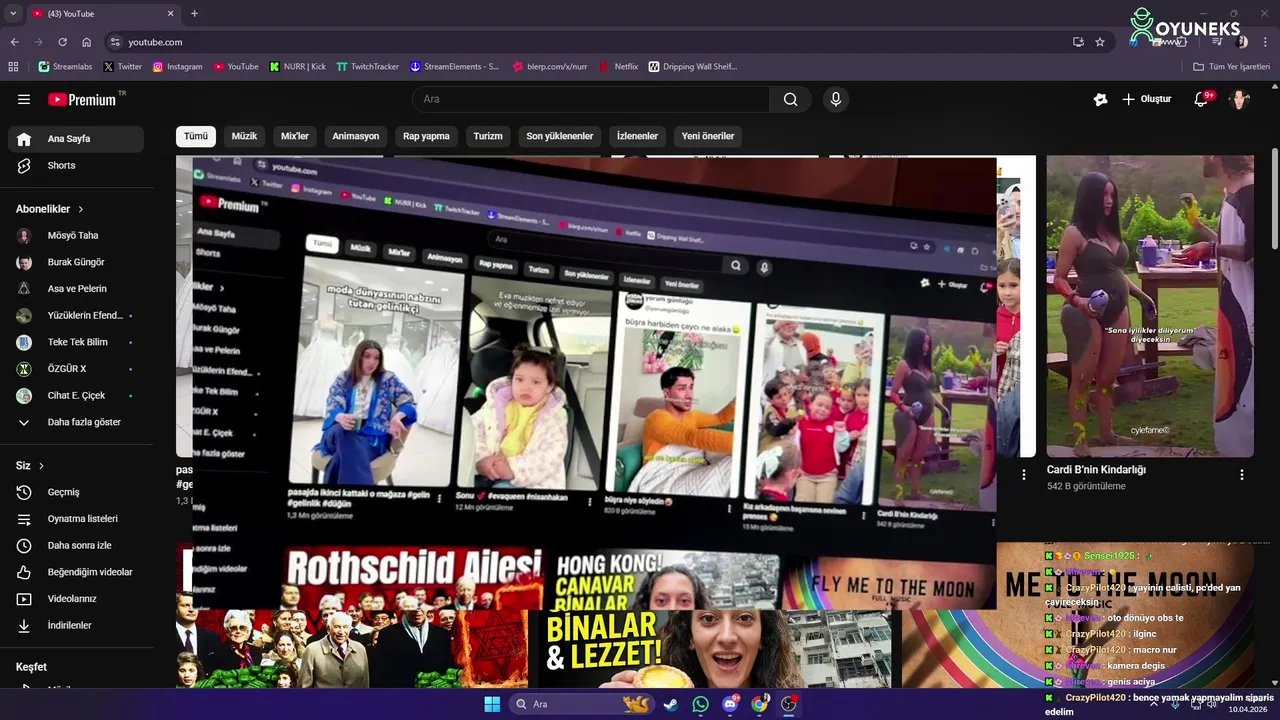Open Netflix bookmark
1280x720 pixels.
click(x=618, y=67)
